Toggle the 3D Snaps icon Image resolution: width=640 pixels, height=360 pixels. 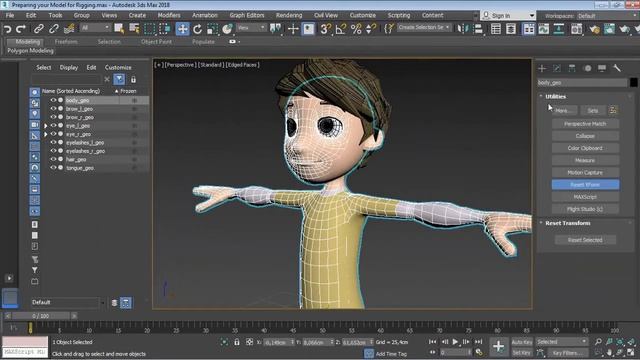pyautogui.click(x=325, y=29)
